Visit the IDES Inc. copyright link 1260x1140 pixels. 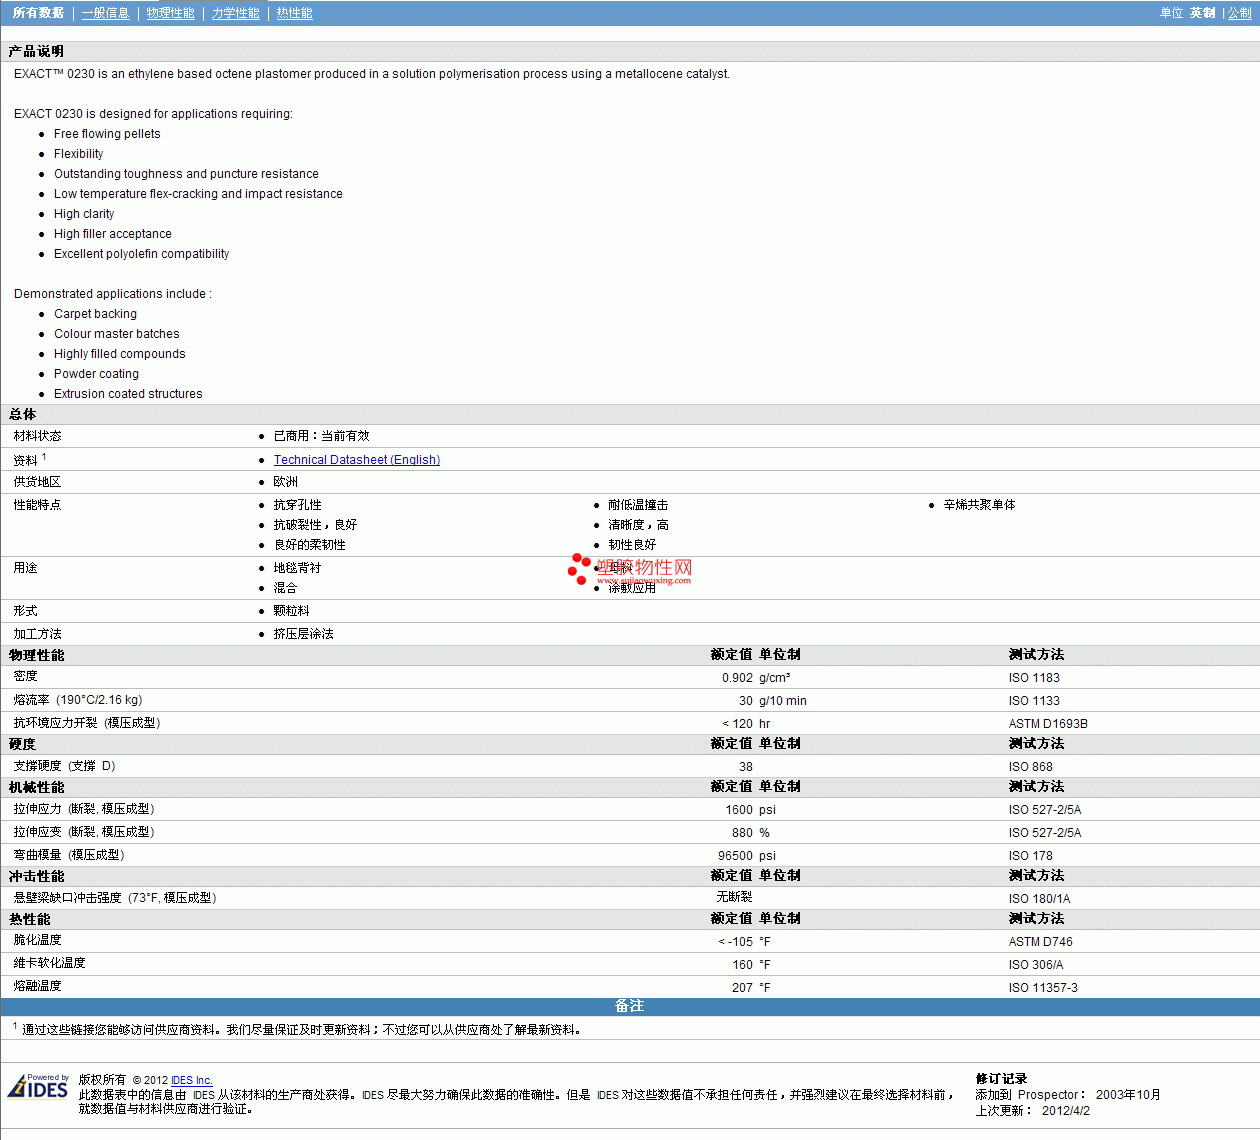191,1080
